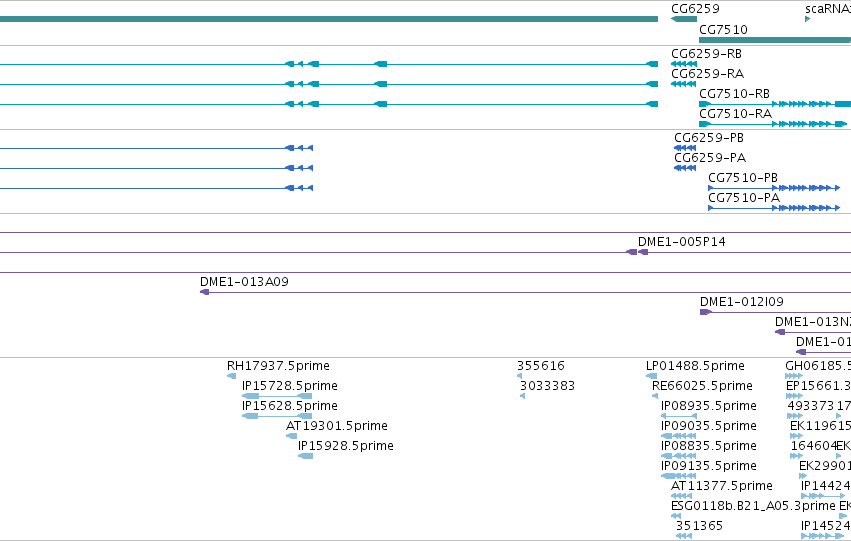Open the LP01488.5prime EST

(695, 366)
